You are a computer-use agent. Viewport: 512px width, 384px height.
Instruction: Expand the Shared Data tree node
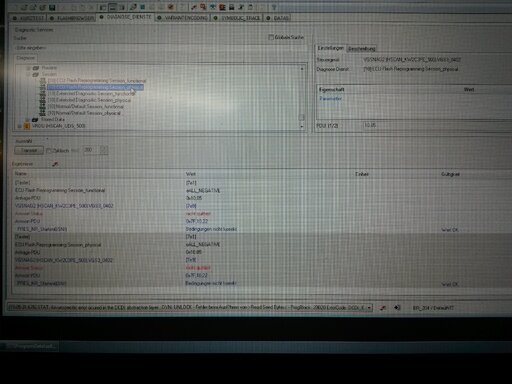(x=28, y=119)
